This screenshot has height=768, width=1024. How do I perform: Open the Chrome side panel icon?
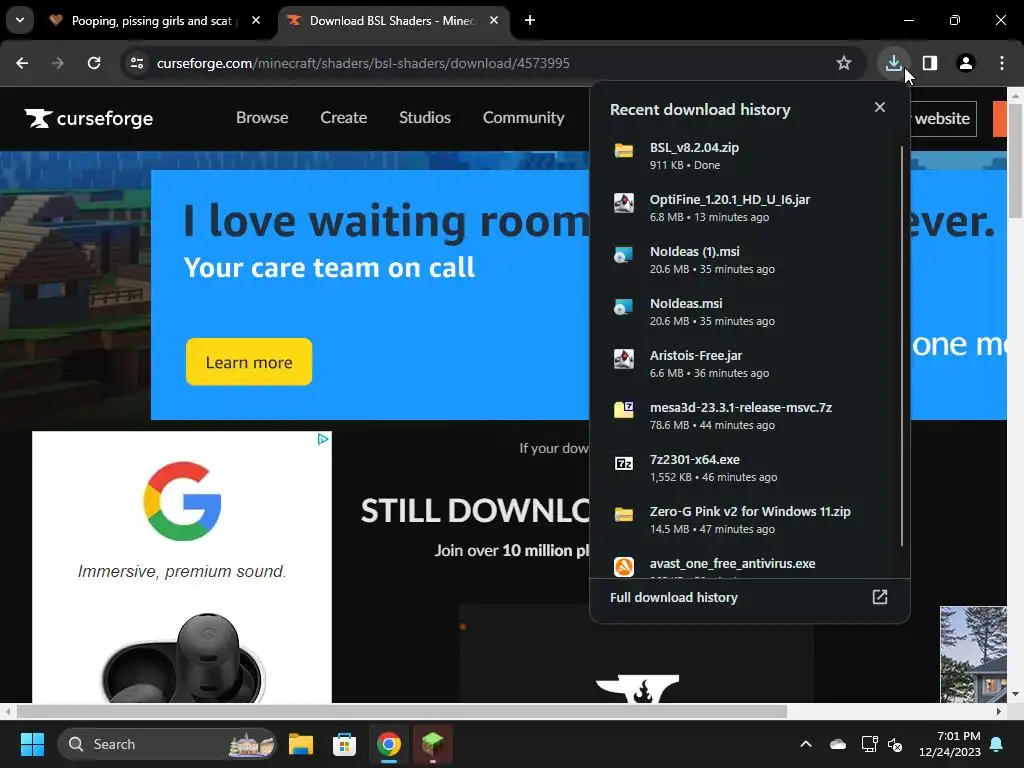point(929,63)
